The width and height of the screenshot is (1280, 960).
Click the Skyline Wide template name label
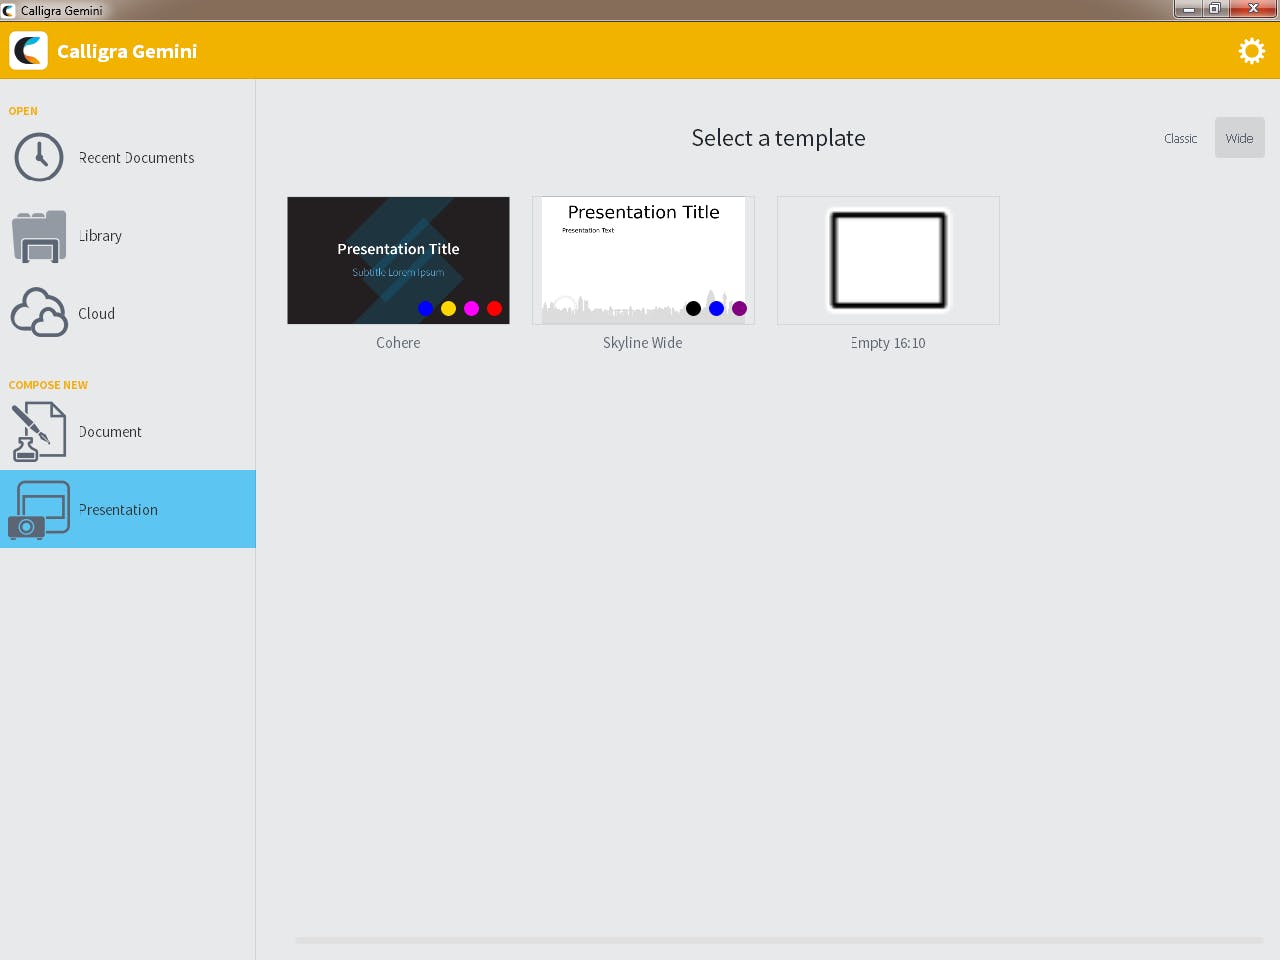643,342
